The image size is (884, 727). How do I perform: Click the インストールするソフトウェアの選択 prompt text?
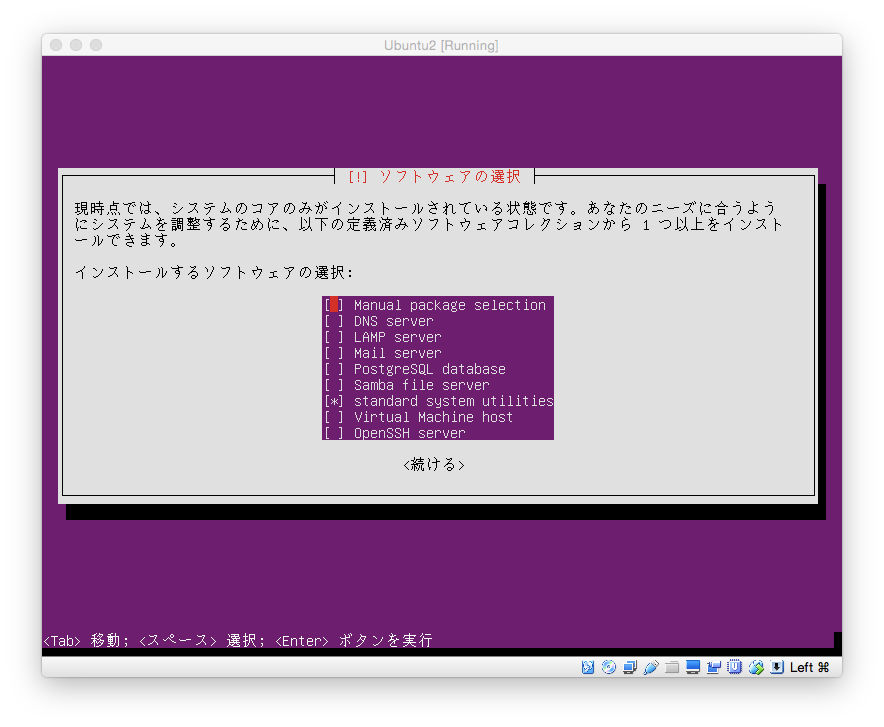[x=214, y=273]
